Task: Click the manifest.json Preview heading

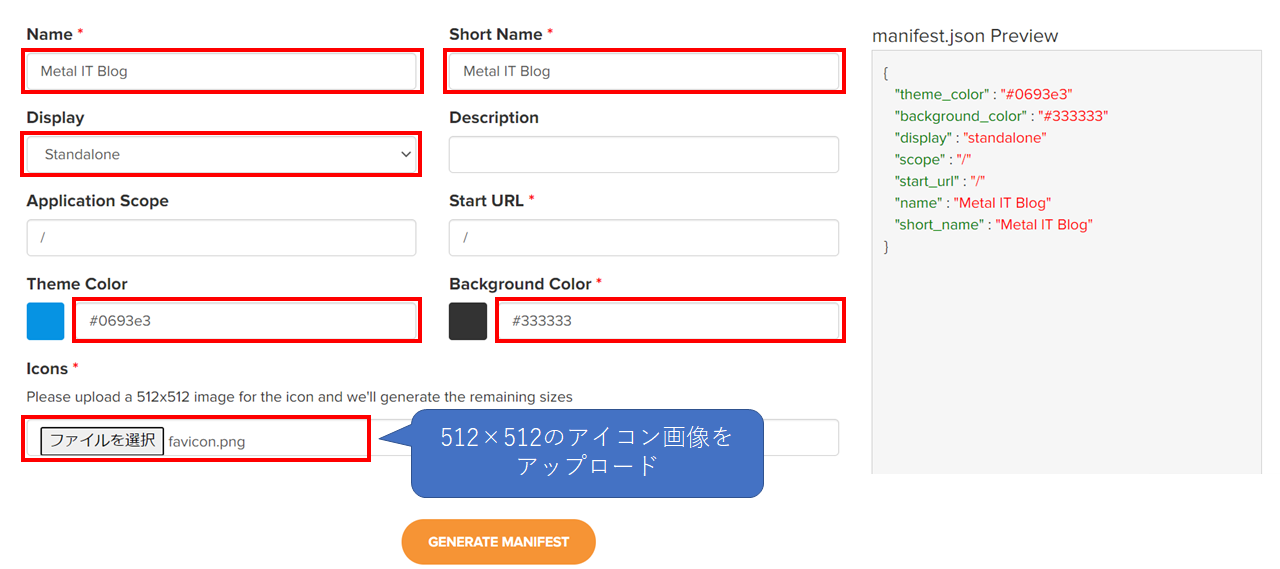Action: (x=965, y=36)
